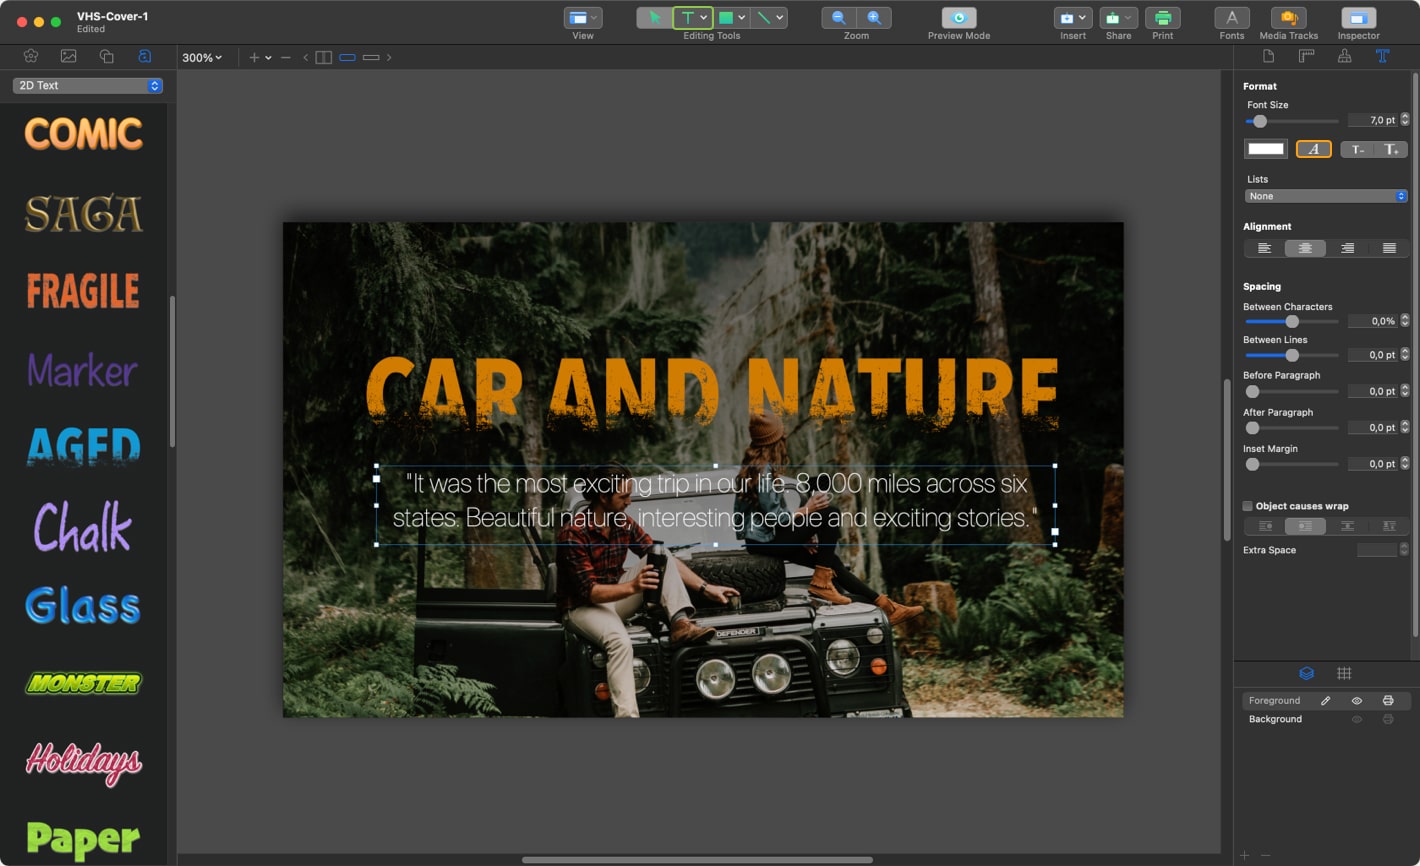This screenshot has width=1420, height=866.
Task: Open the Text inspector tab
Action: pyautogui.click(x=1383, y=57)
